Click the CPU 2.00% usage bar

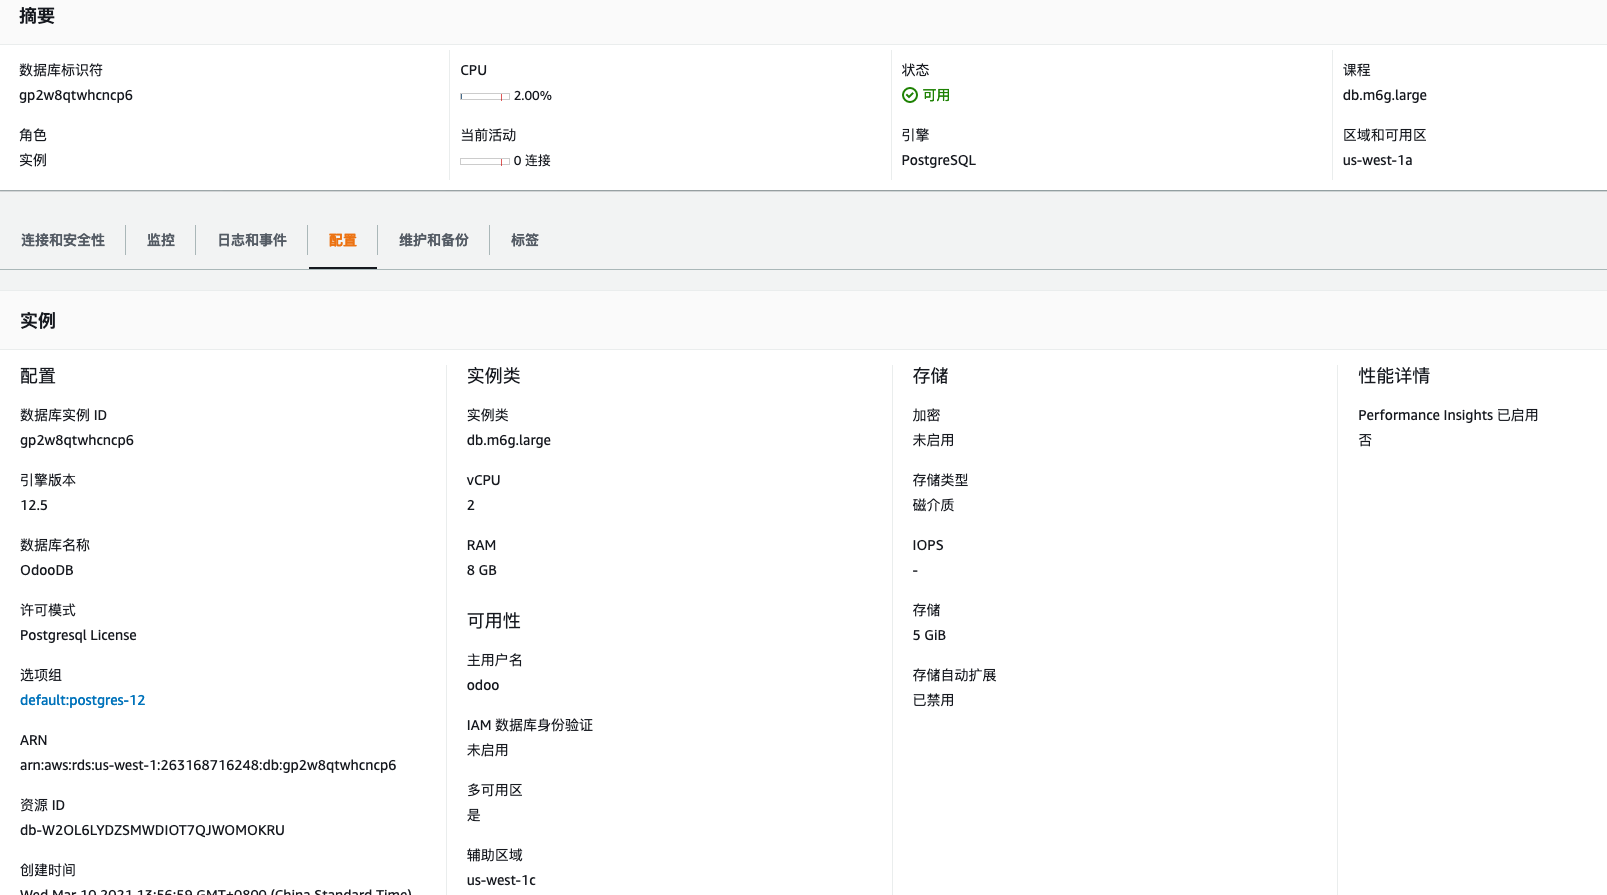tap(485, 96)
